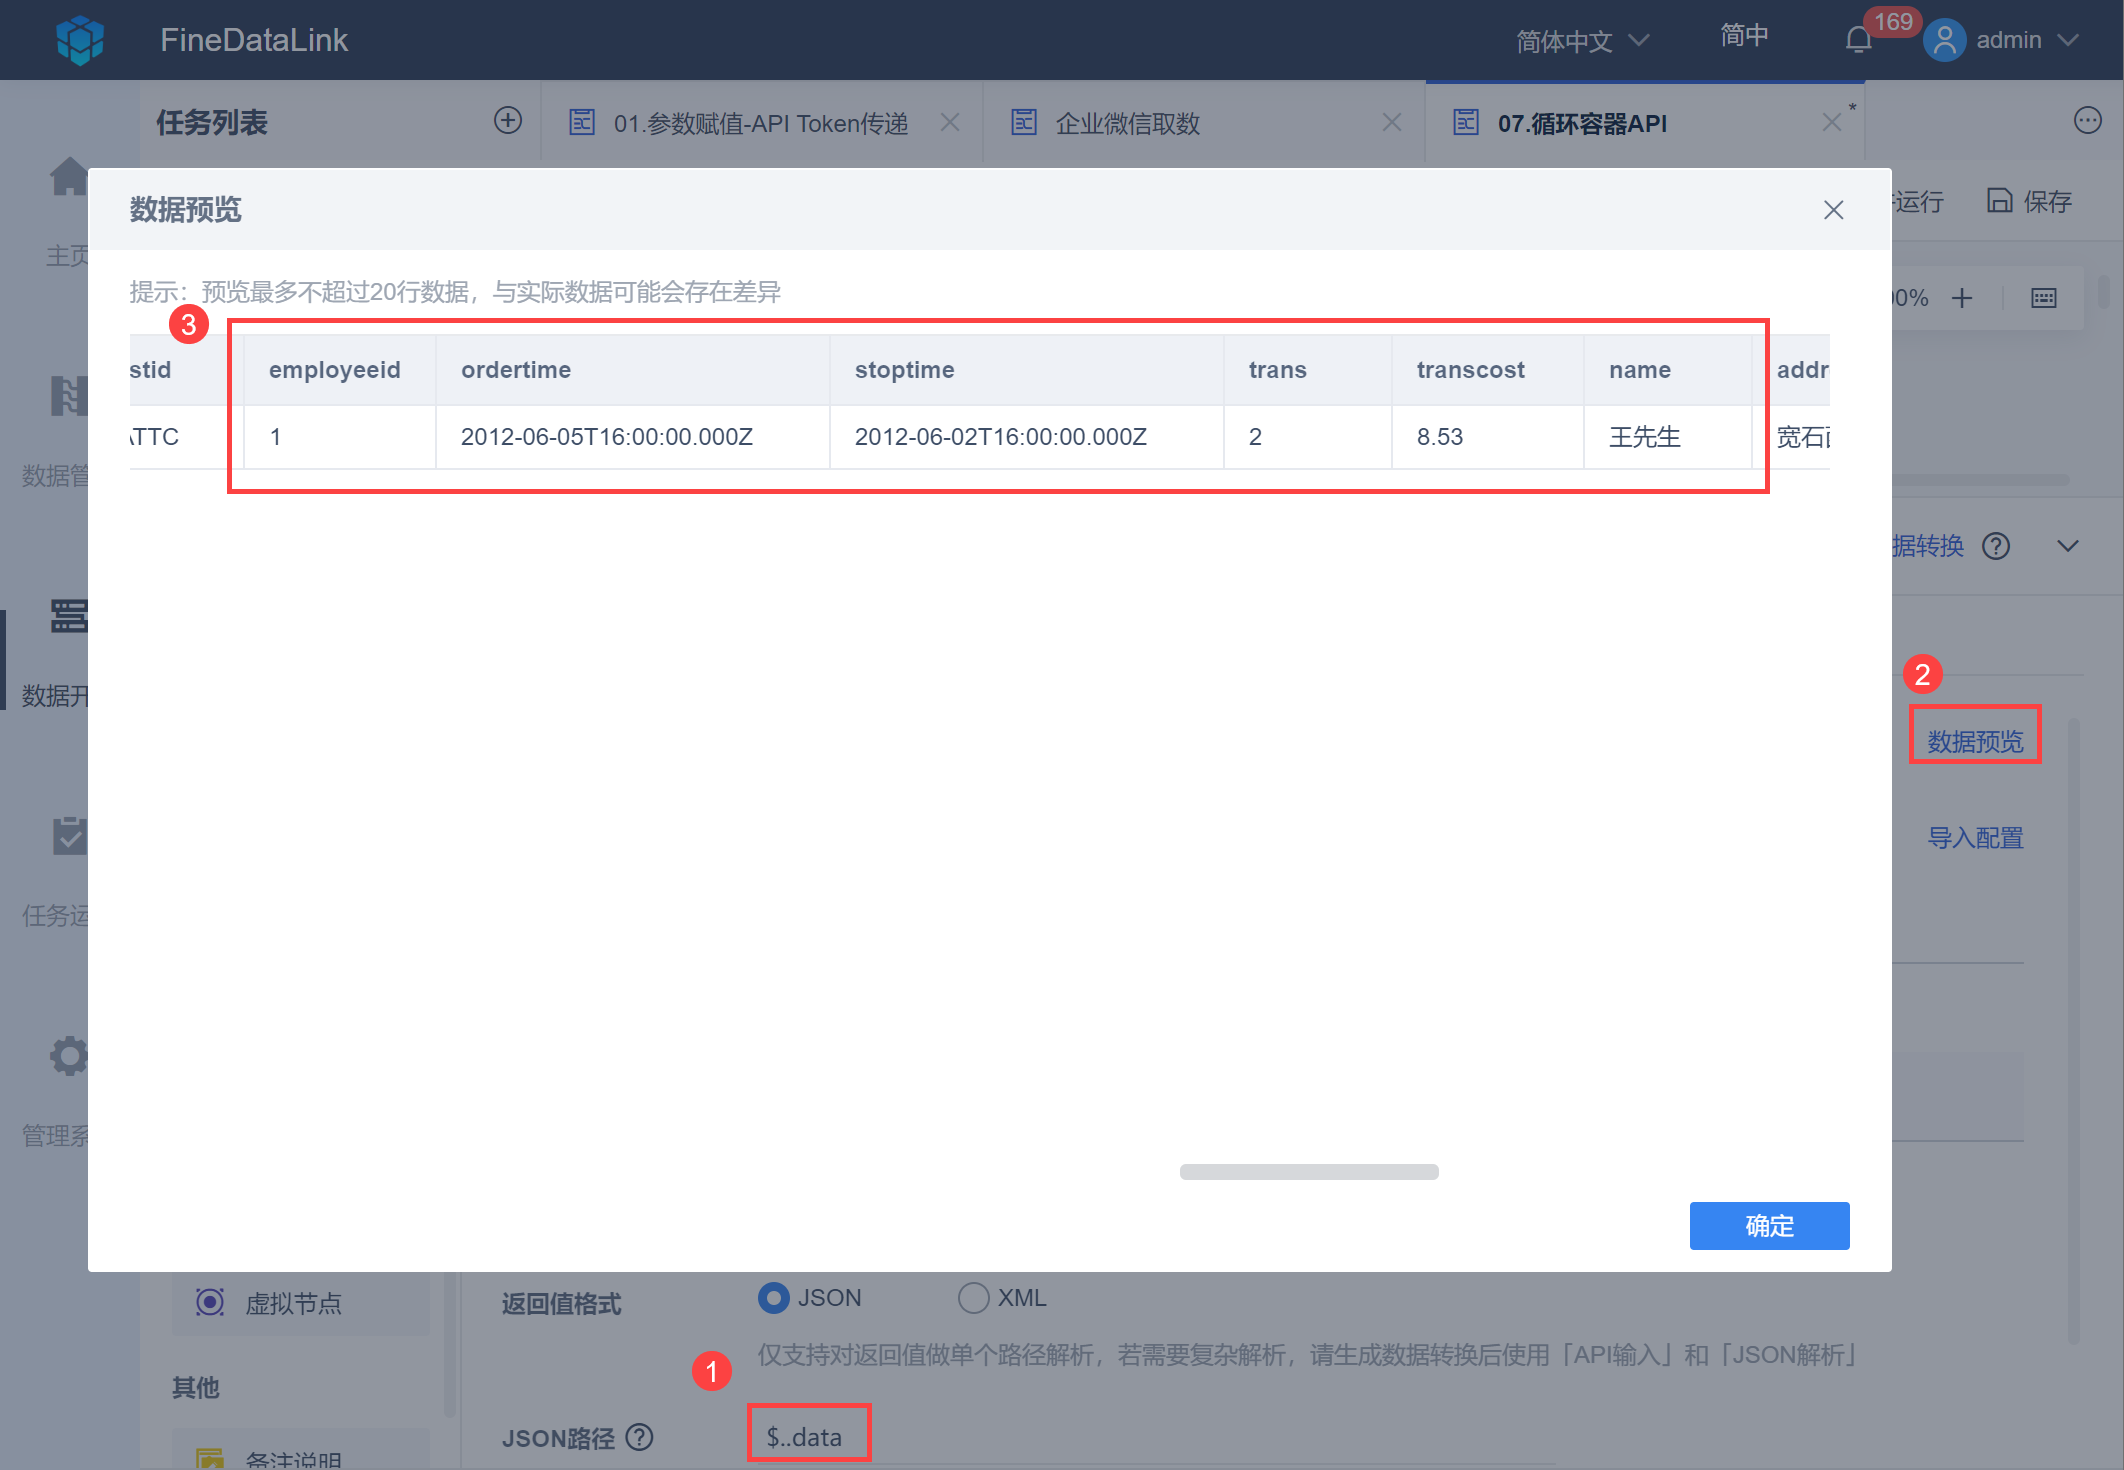Click JSON路径 help question icon

click(x=639, y=1437)
